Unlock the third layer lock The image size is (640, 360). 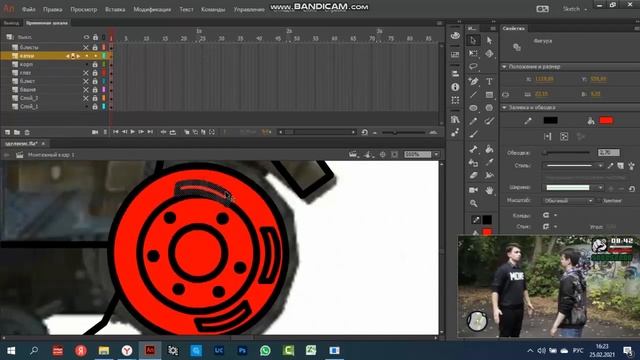(95, 64)
